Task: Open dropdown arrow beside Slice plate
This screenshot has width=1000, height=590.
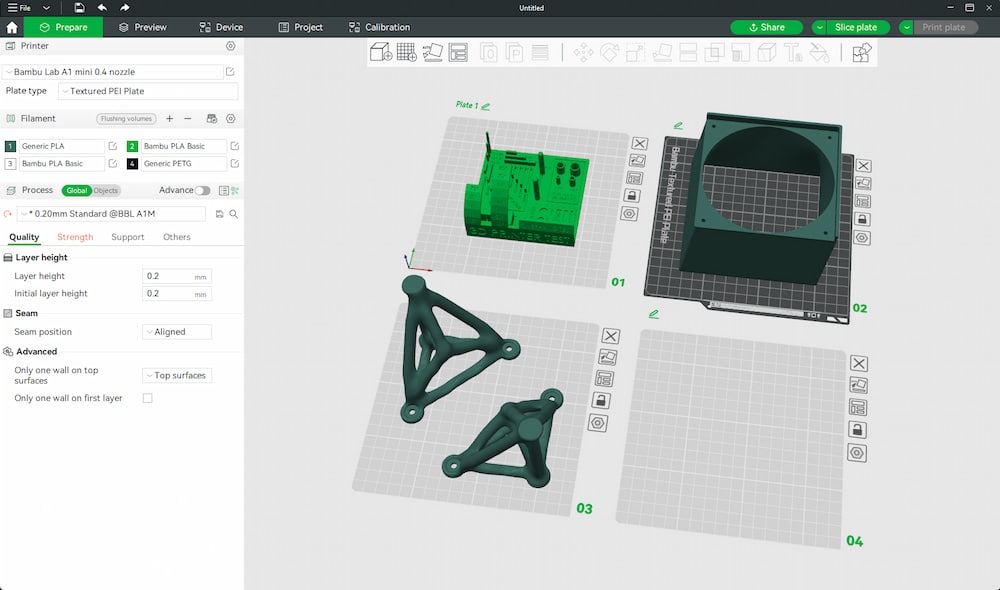Action: 819,27
